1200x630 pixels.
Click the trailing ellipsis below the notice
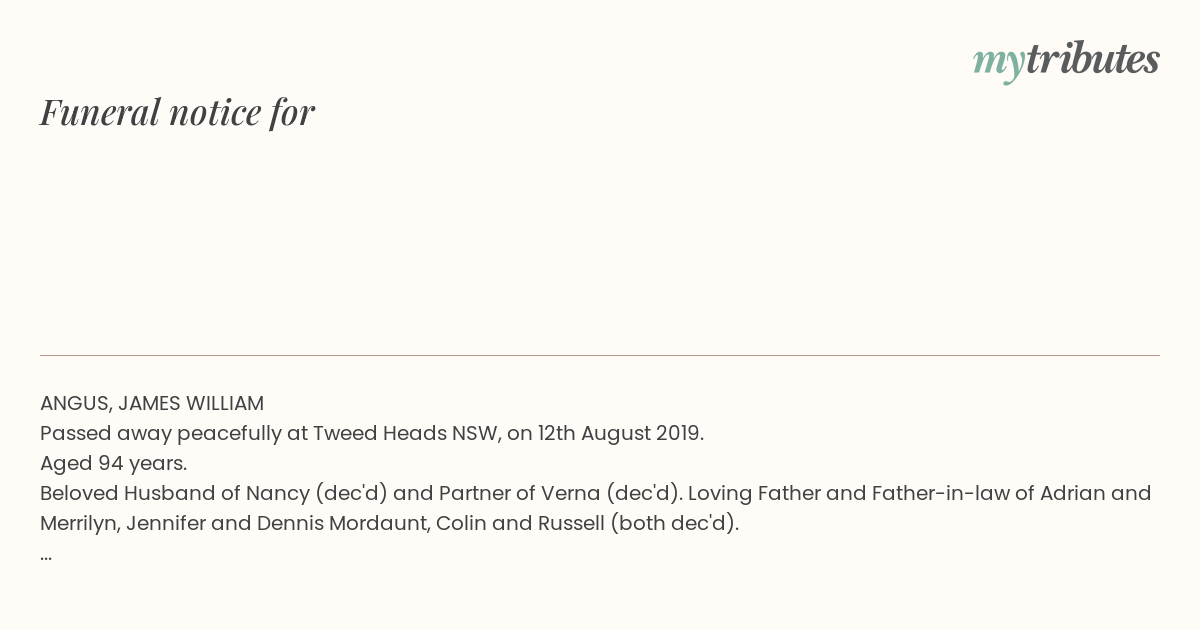[46, 556]
